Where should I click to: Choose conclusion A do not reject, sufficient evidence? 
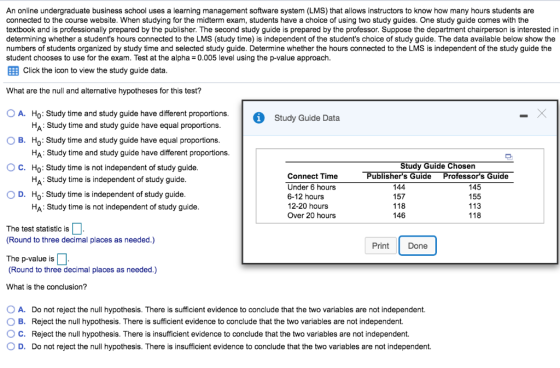pos(11,309)
